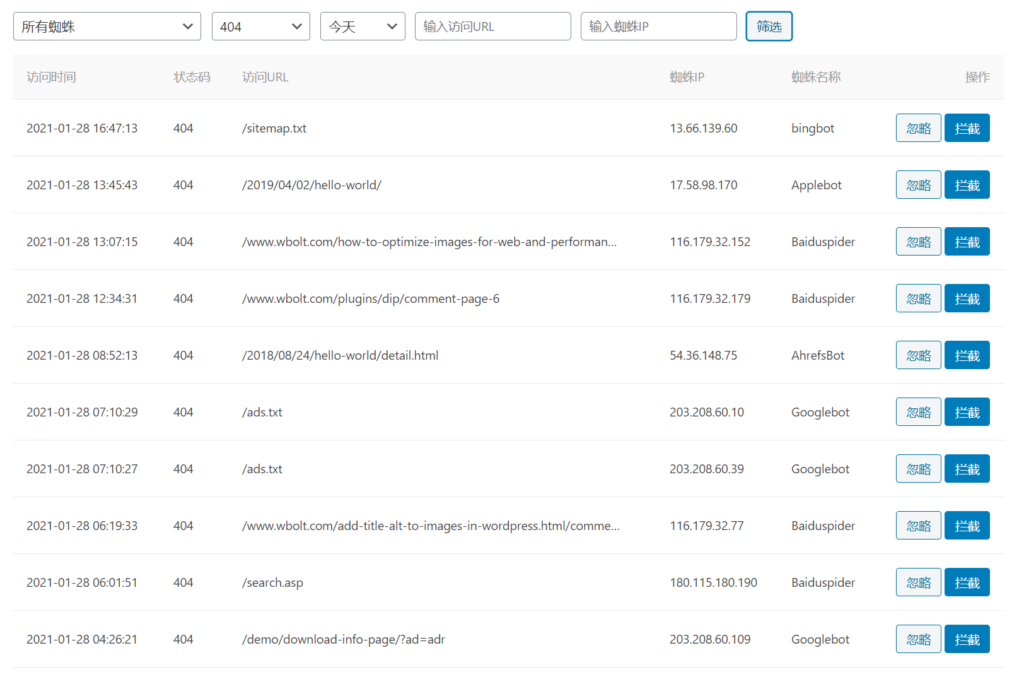Image resolution: width=1024 pixels, height=684 pixels.
Task: Ignore the /search.asp Baiduspider entry
Action: coord(918,583)
